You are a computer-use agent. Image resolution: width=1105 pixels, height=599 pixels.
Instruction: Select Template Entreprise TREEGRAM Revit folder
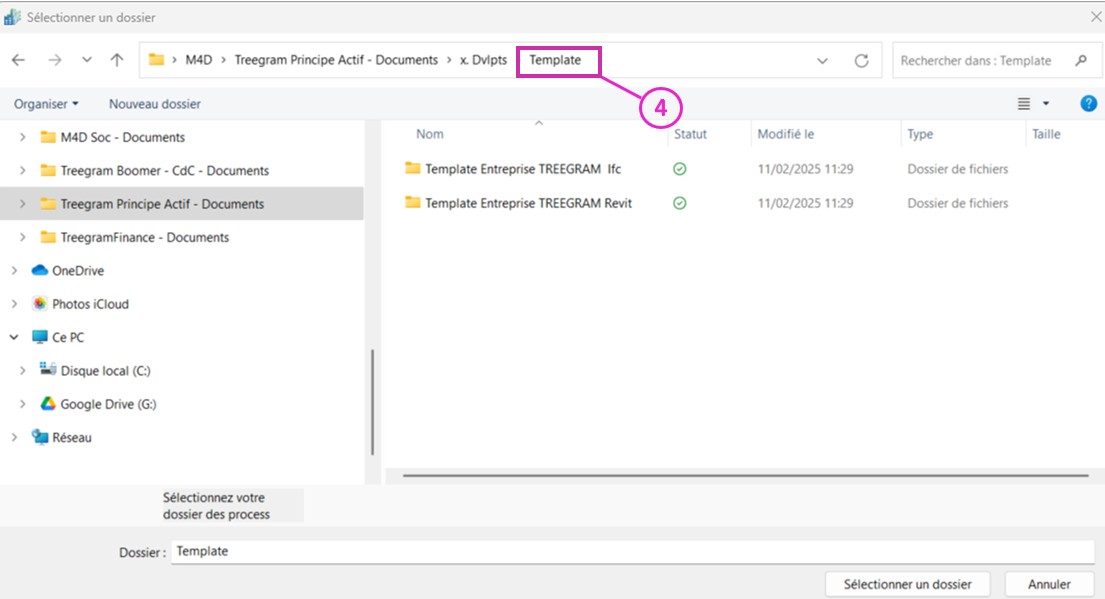[x=528, y=203]
